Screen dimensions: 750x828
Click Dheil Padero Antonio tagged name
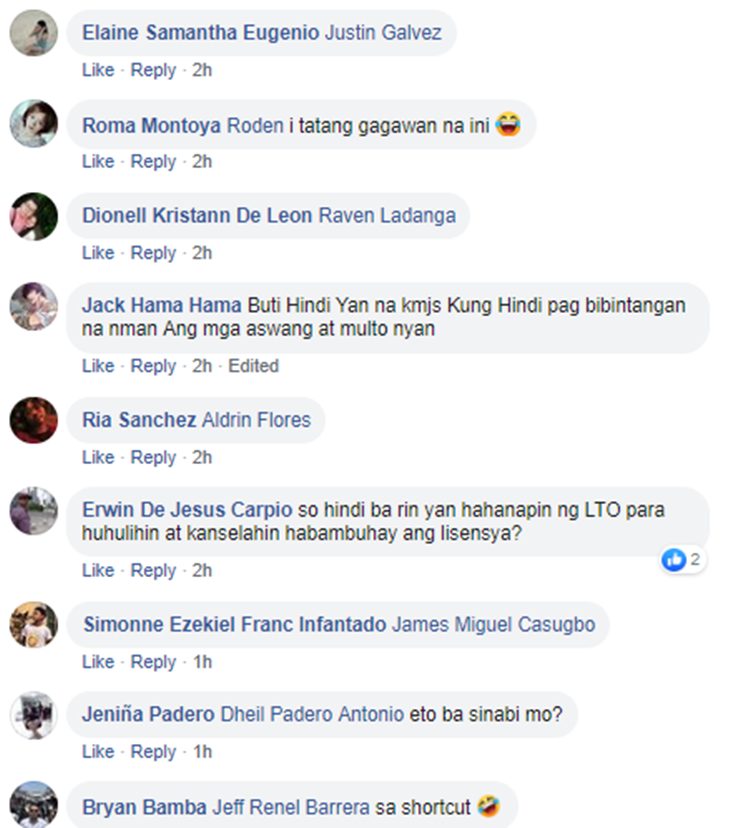click(312, 714)
